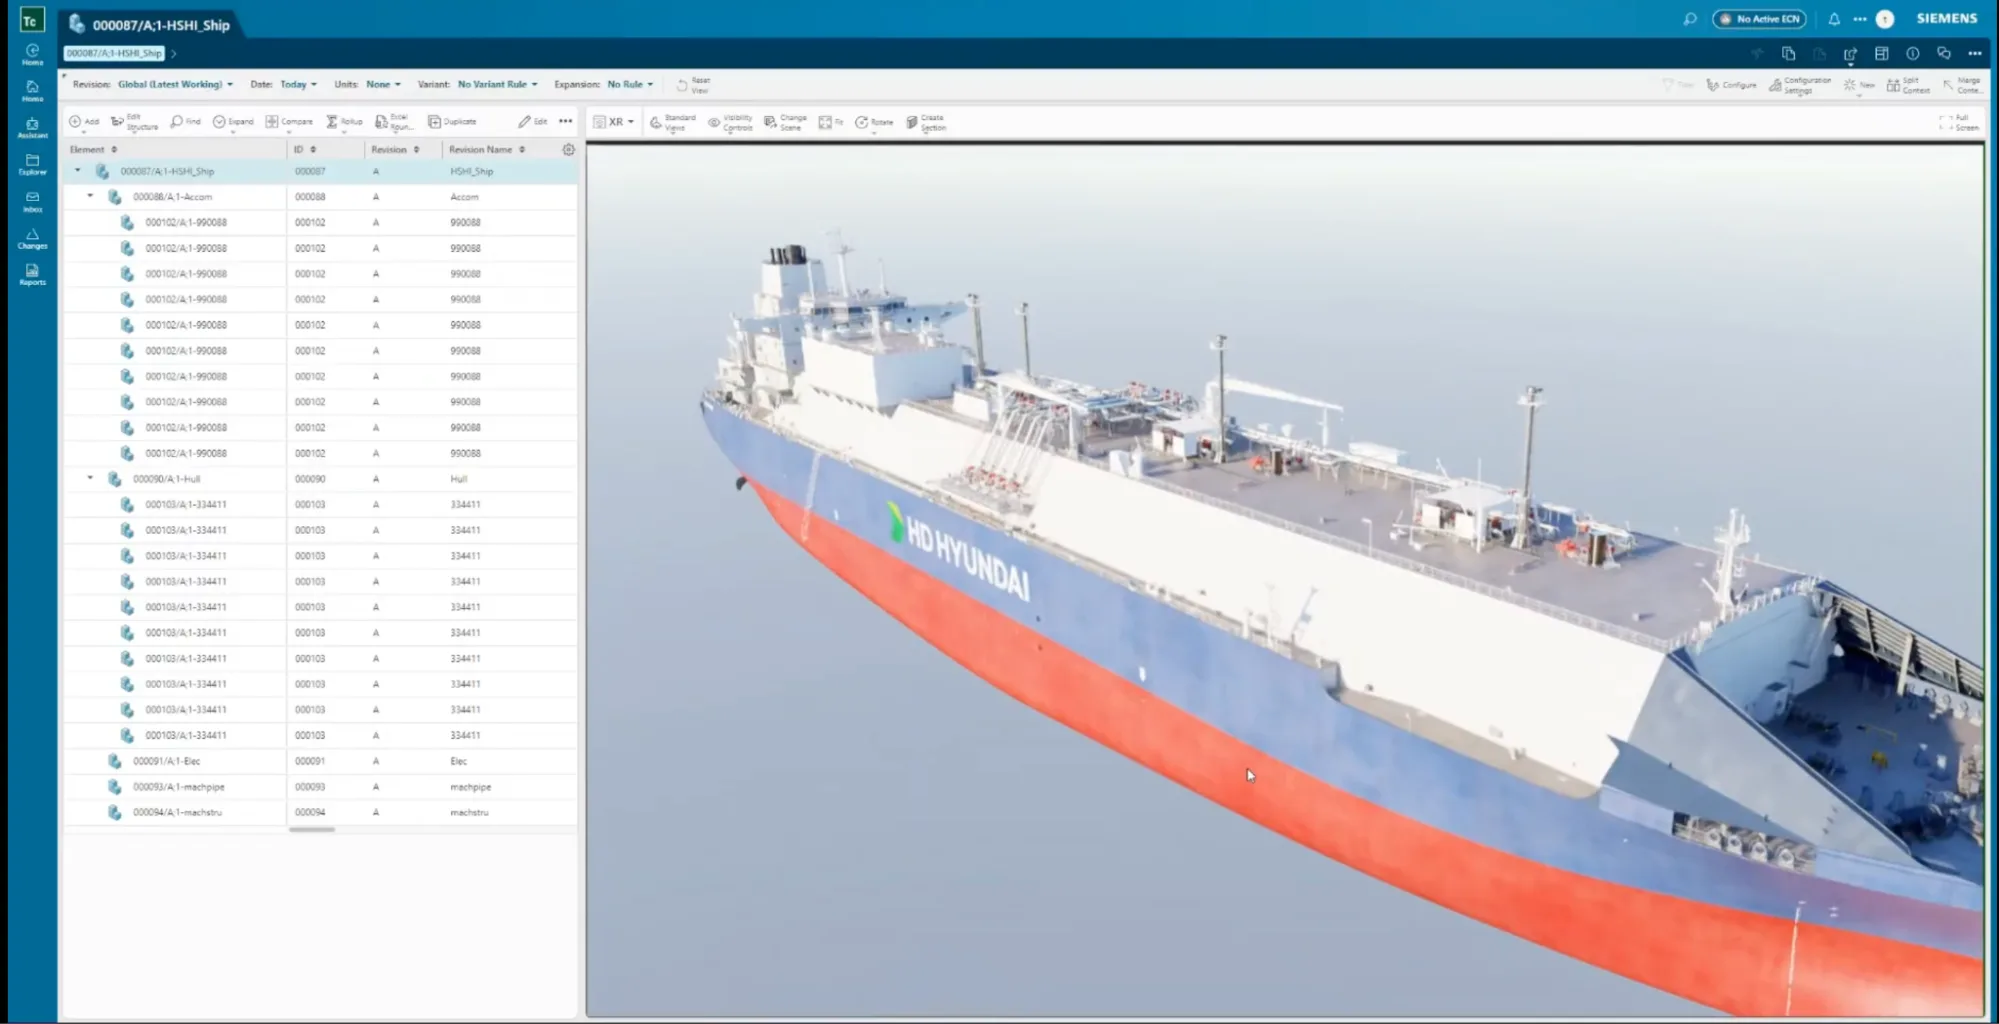This screenshot has width=1999, height=1024.
Task: Click the New button in top toolbar
Action: (x=1859, y=85)
